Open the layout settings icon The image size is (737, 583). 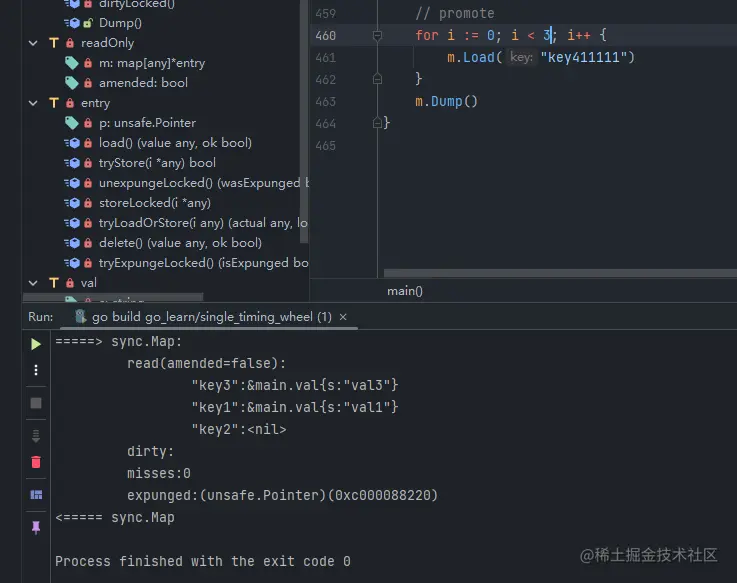tap(36, 495)
